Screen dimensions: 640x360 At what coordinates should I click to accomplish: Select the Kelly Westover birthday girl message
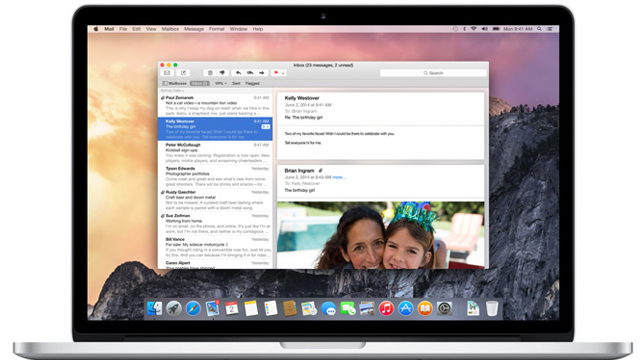[x=215, y=129]
